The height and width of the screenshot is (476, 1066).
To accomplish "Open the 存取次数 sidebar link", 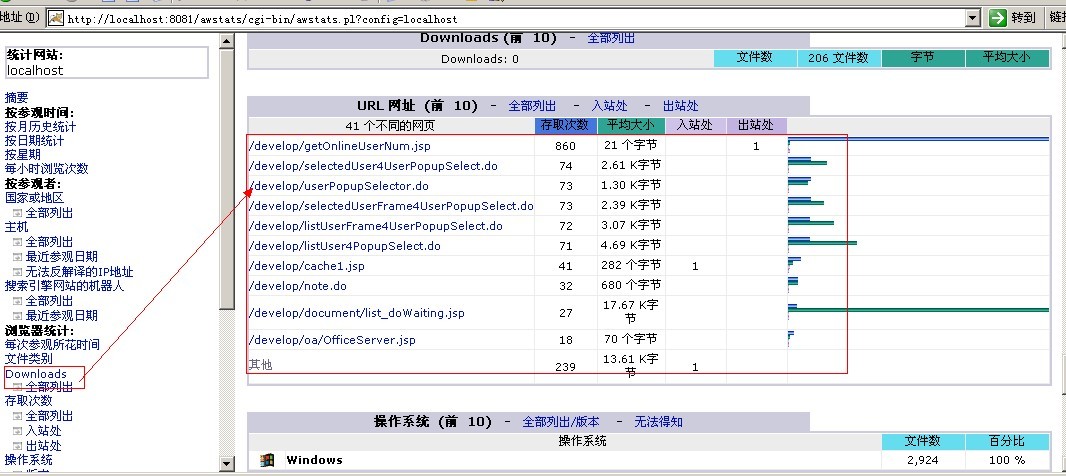I will click(x=29, y=401).
